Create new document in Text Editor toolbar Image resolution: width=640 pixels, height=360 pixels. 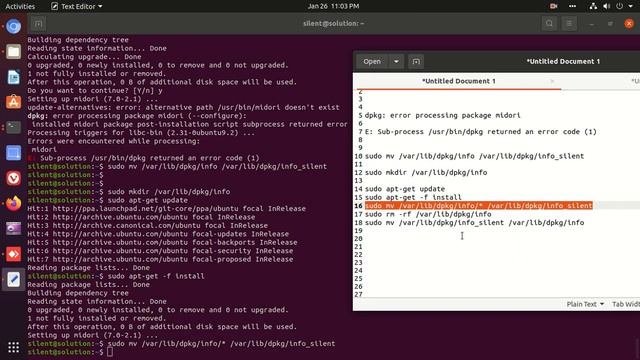416,62
